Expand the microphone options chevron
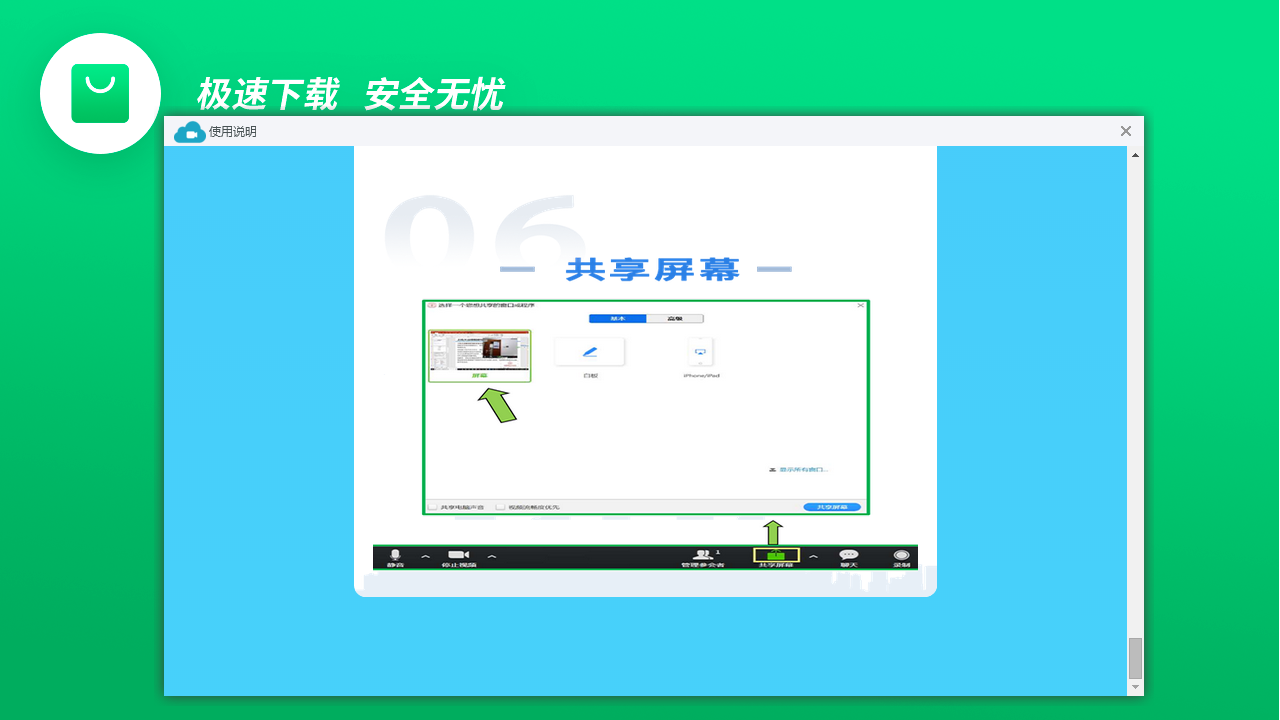 pos(424,557)
